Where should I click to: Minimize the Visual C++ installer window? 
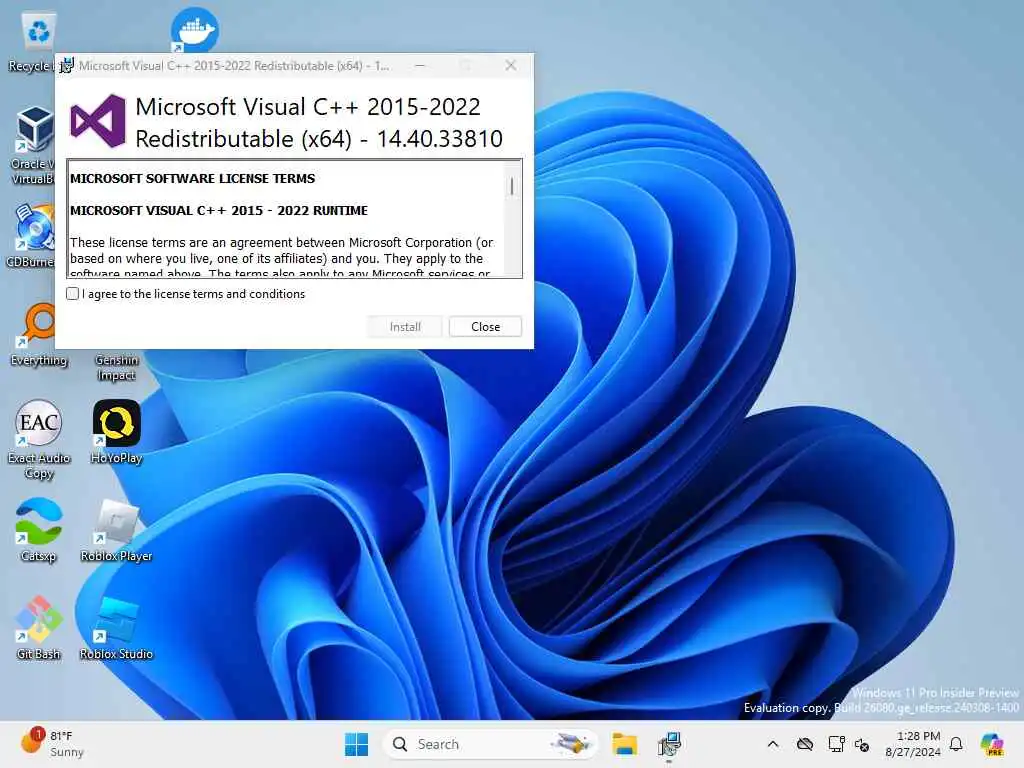pos(420,65)
